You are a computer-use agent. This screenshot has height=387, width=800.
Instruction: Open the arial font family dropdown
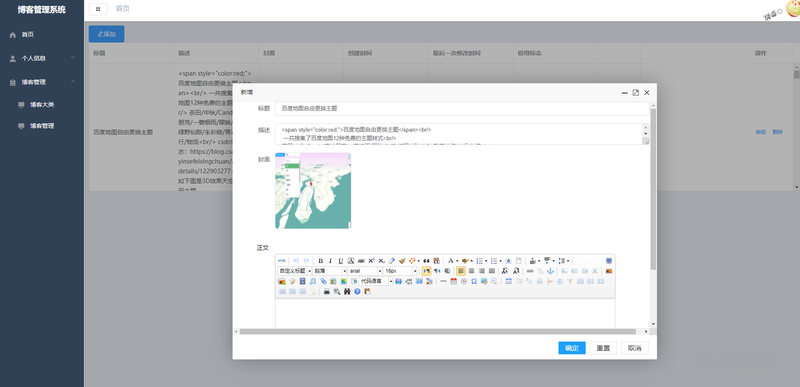point(365,271)
